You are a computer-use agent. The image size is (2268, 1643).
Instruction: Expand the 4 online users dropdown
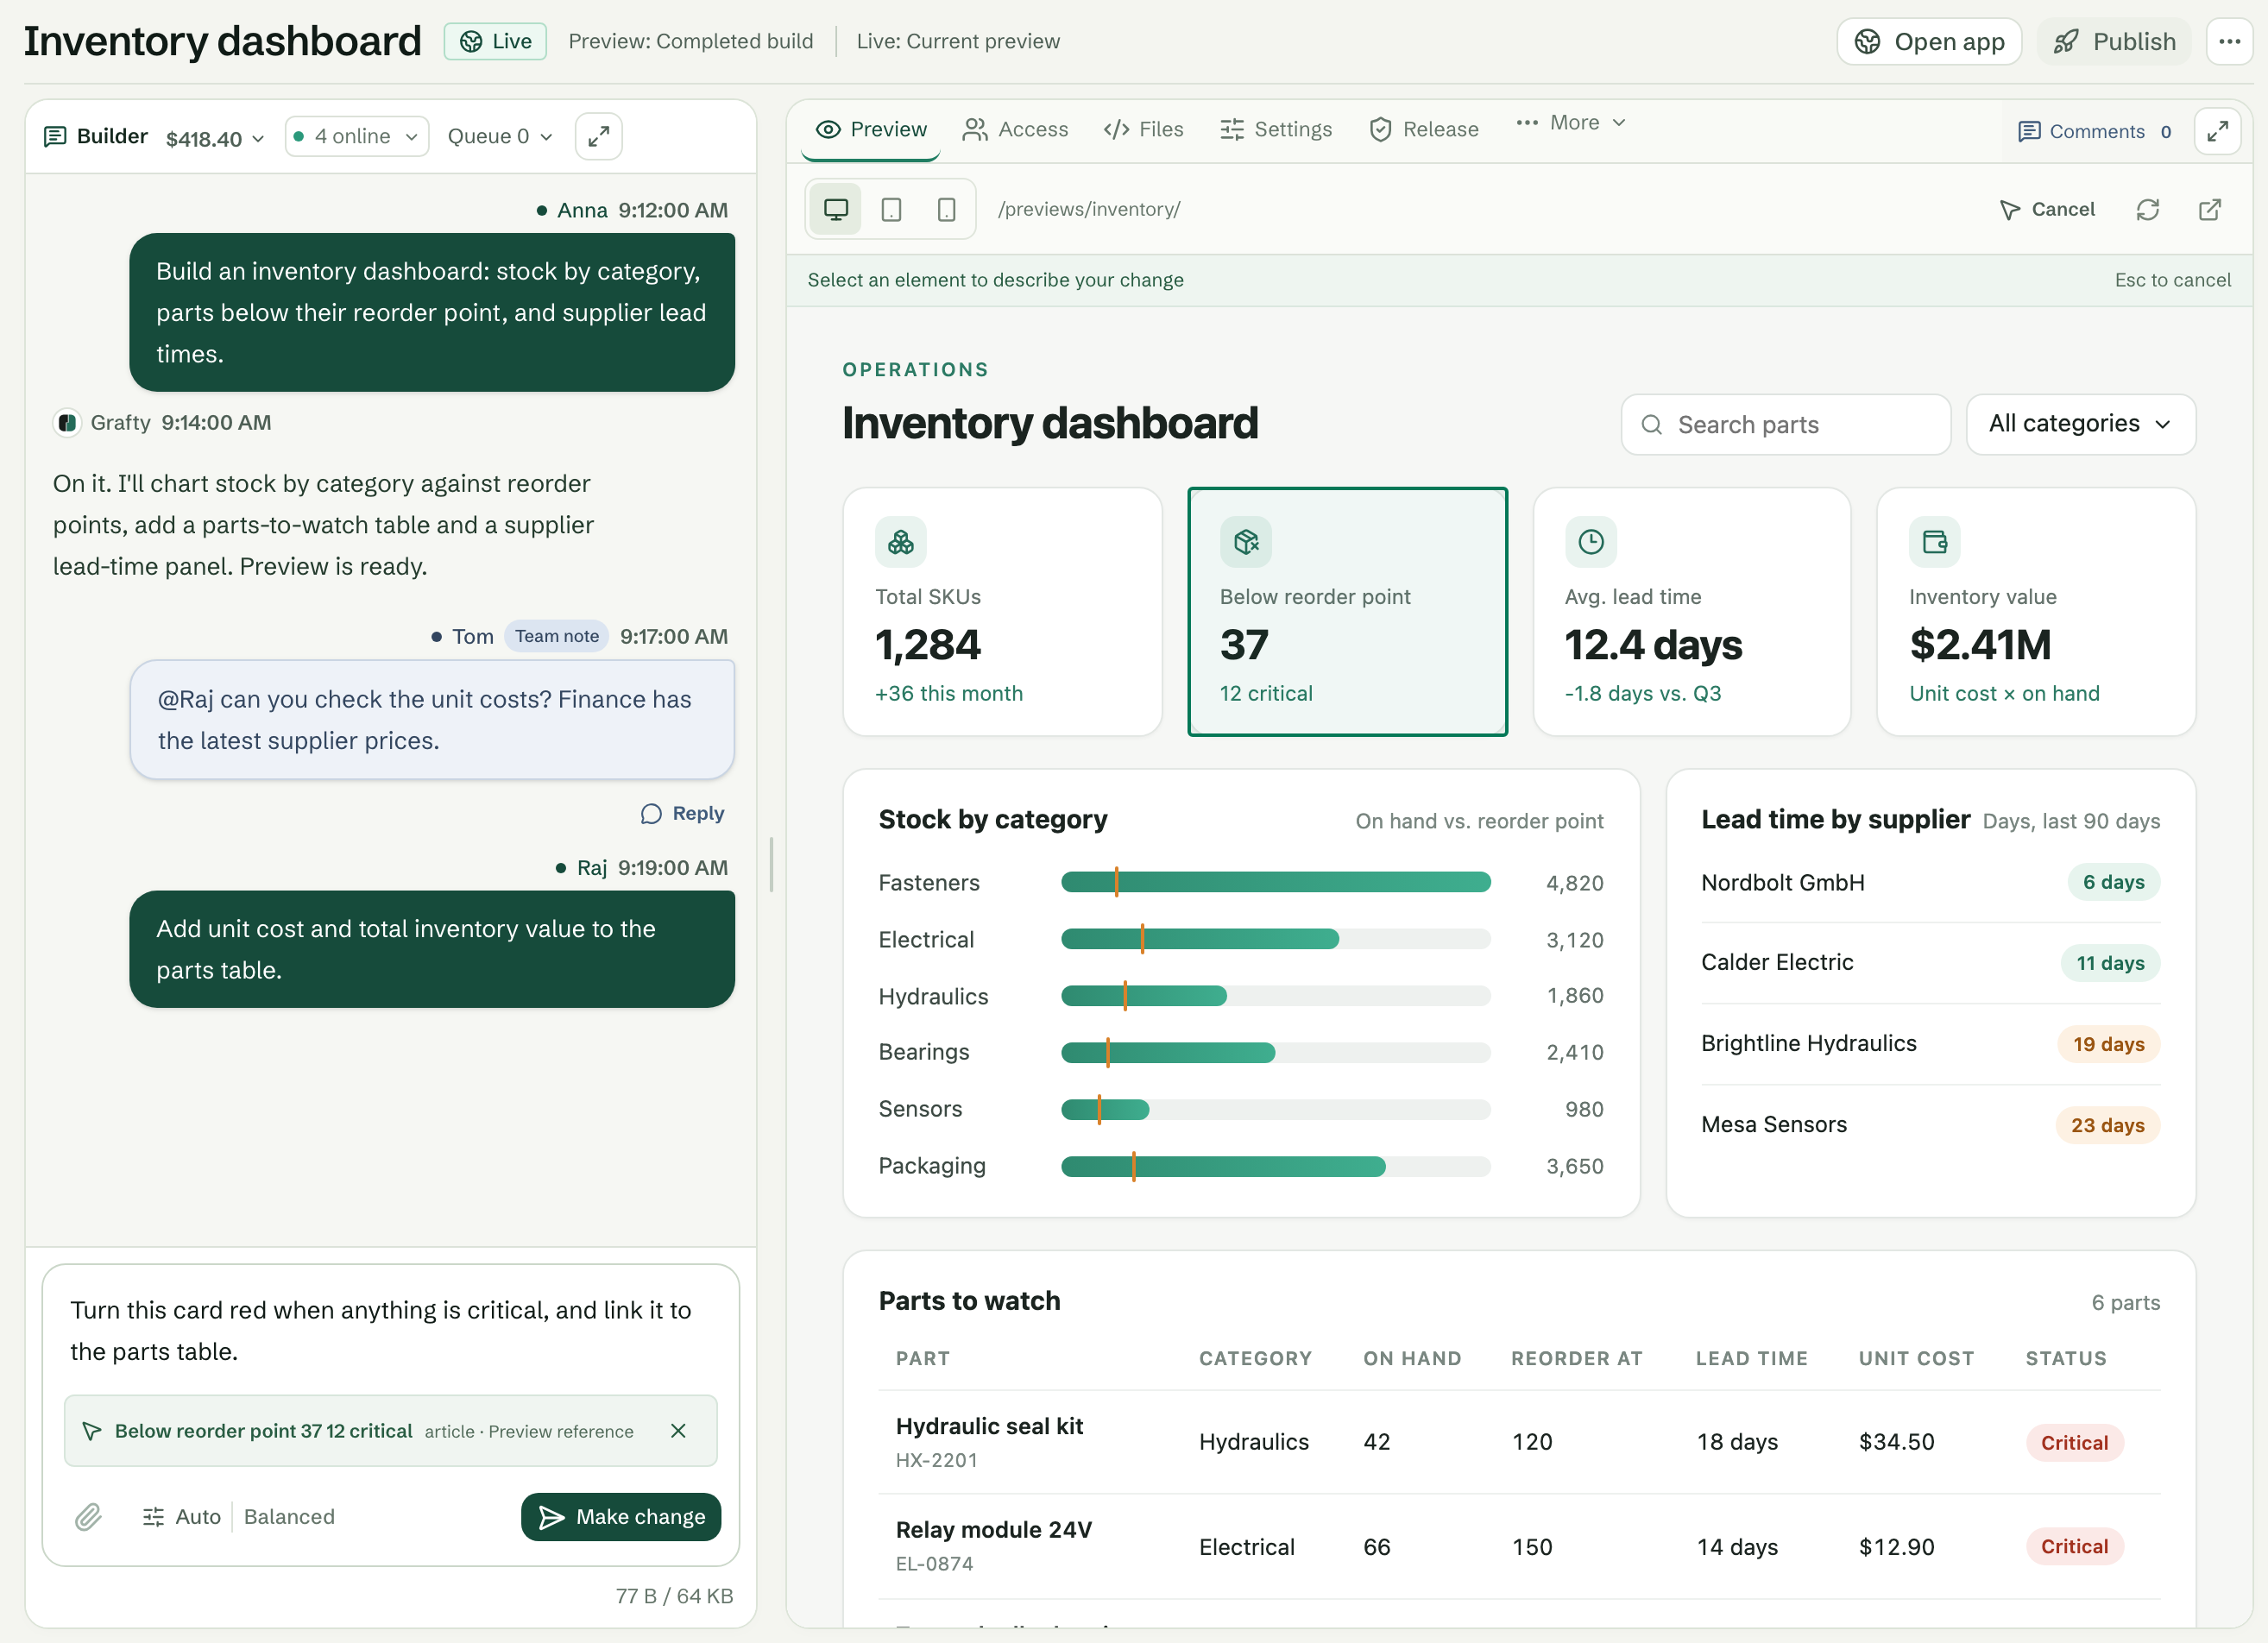357,136
